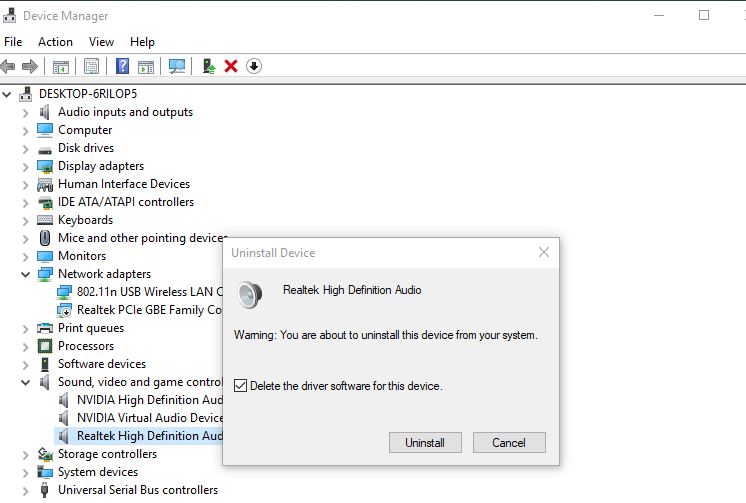The height and width of the screenshot is (503, 746).
Task: Click the Disable device down-arrow icon
Action: coord(254,66)
